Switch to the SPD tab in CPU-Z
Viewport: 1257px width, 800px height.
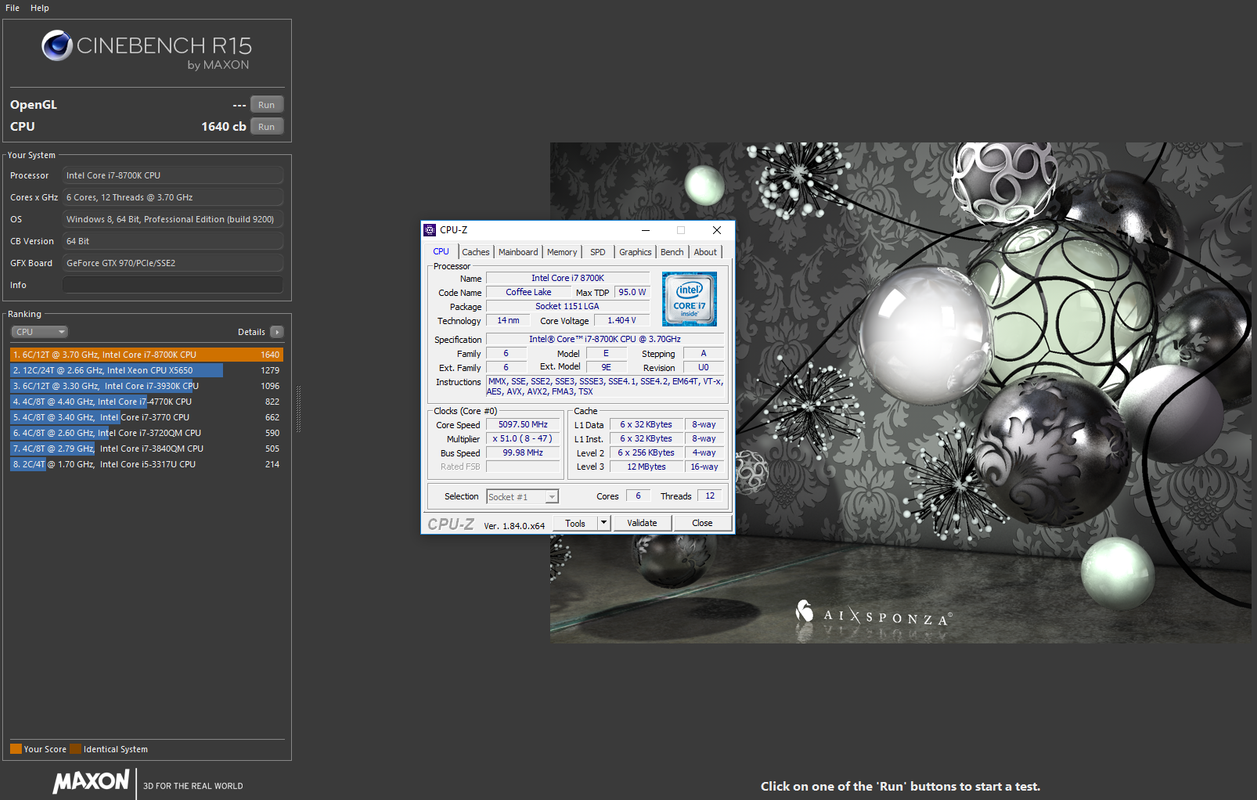(x=598, y=252)
